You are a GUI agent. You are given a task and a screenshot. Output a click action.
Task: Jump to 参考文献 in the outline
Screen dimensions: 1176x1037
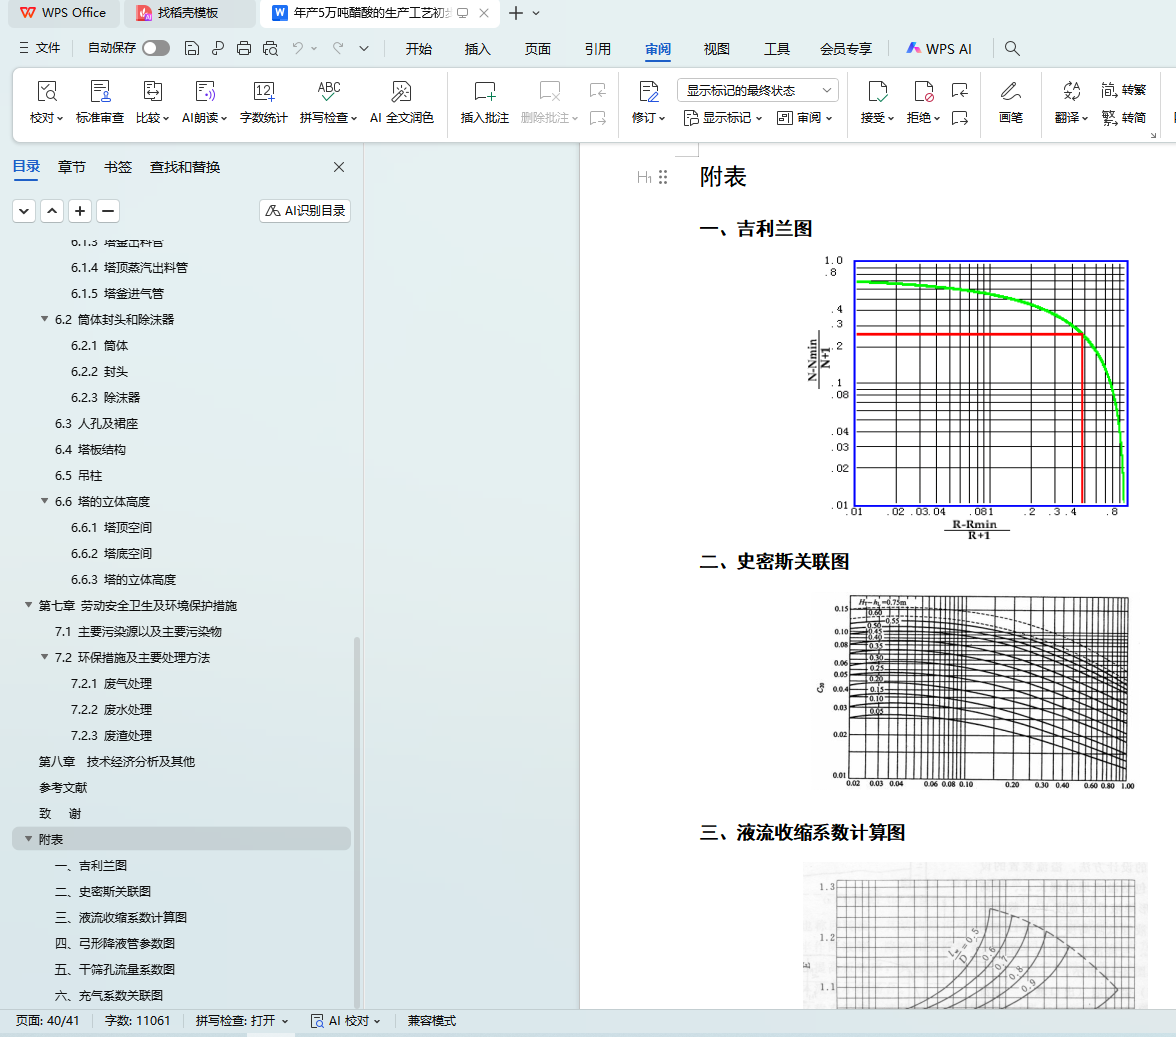coord(63,787)
